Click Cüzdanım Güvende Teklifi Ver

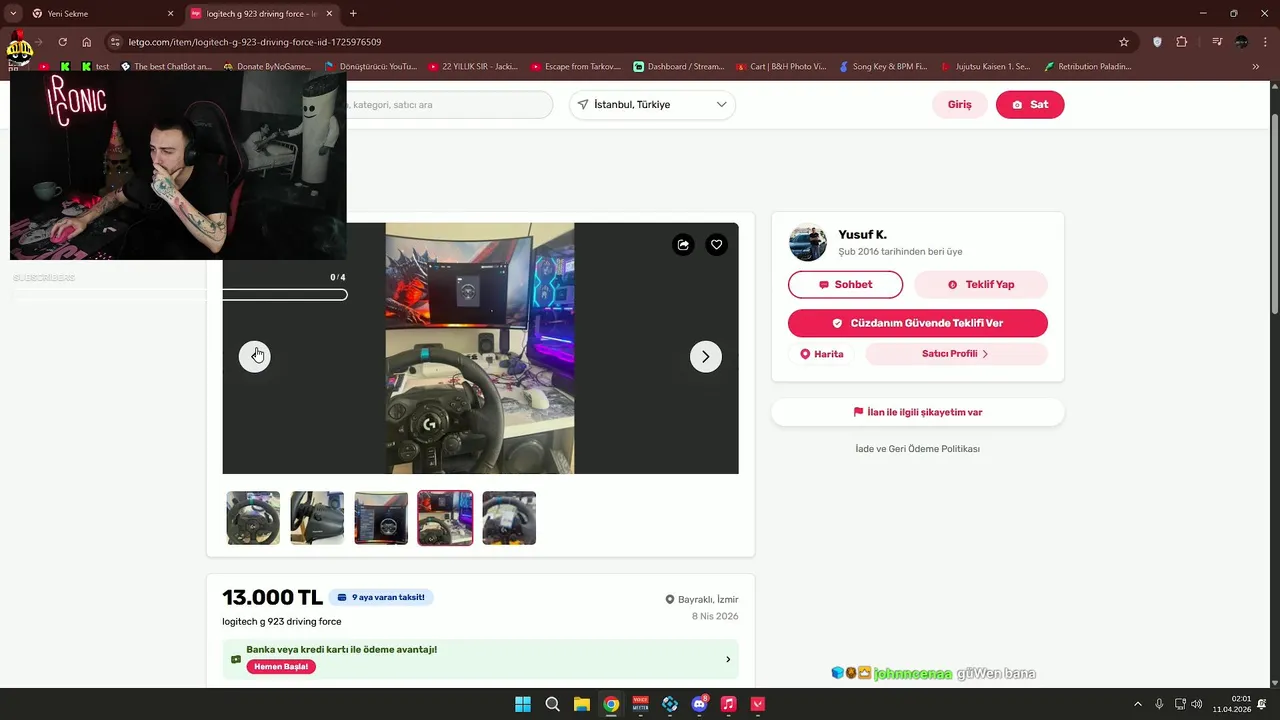(918, 323)
